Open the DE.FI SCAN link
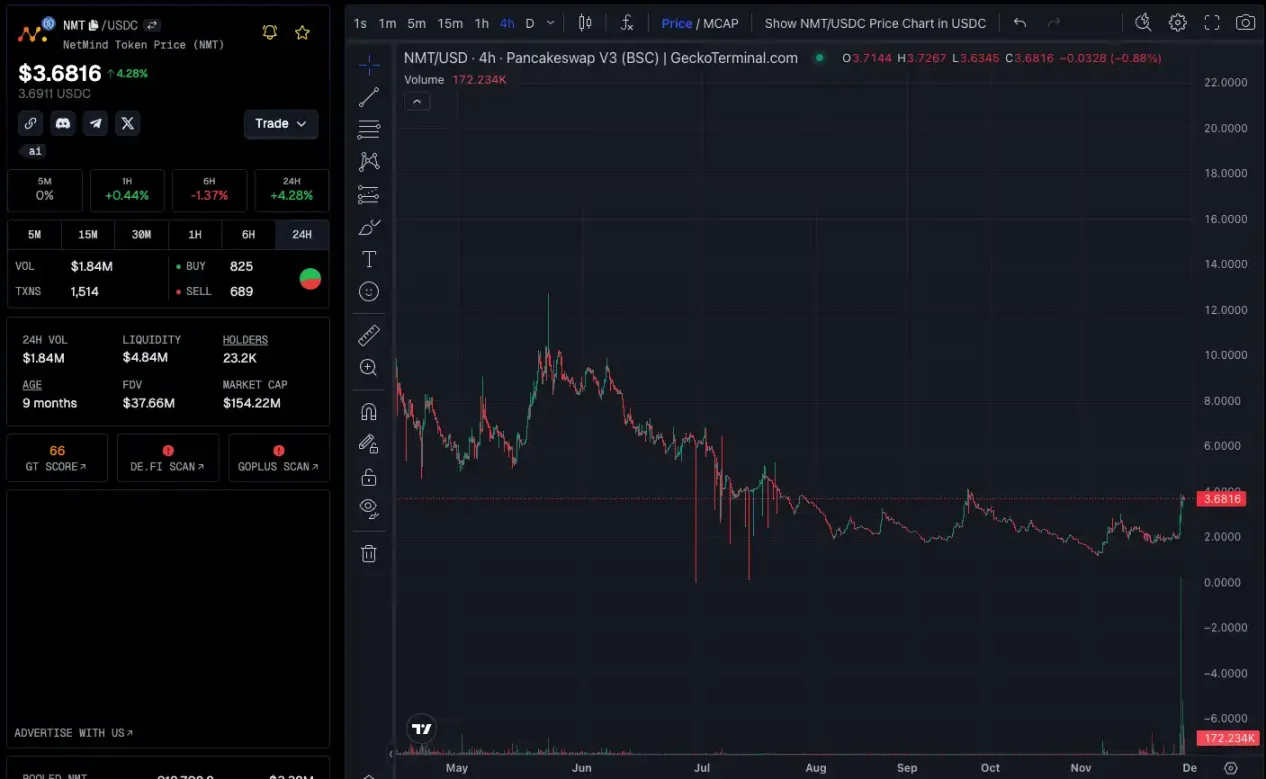Screen dimensions: 1266x779 click(168, 457)
